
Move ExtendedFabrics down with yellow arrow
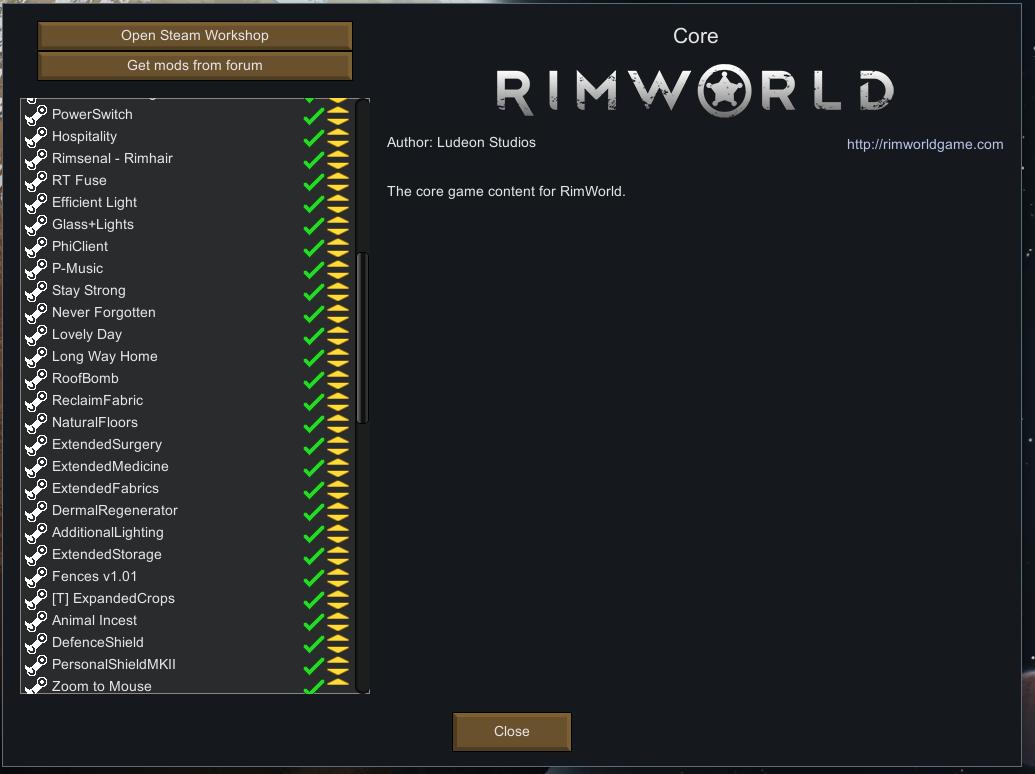tap(338, 494)
